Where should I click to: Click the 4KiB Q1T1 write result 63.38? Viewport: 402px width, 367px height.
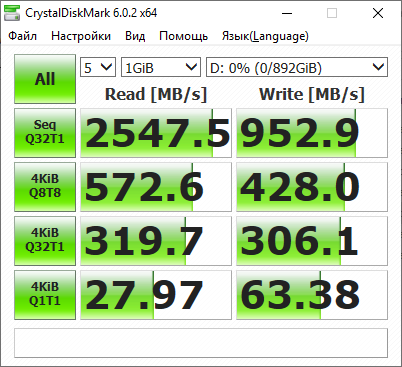[x=312, y=295]
